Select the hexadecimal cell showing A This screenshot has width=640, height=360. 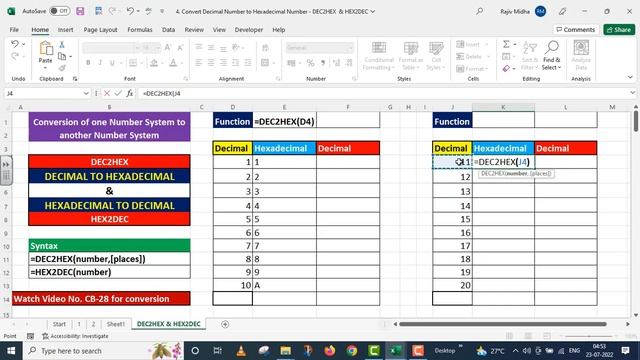pyautogui.click(x=284, y=285)
